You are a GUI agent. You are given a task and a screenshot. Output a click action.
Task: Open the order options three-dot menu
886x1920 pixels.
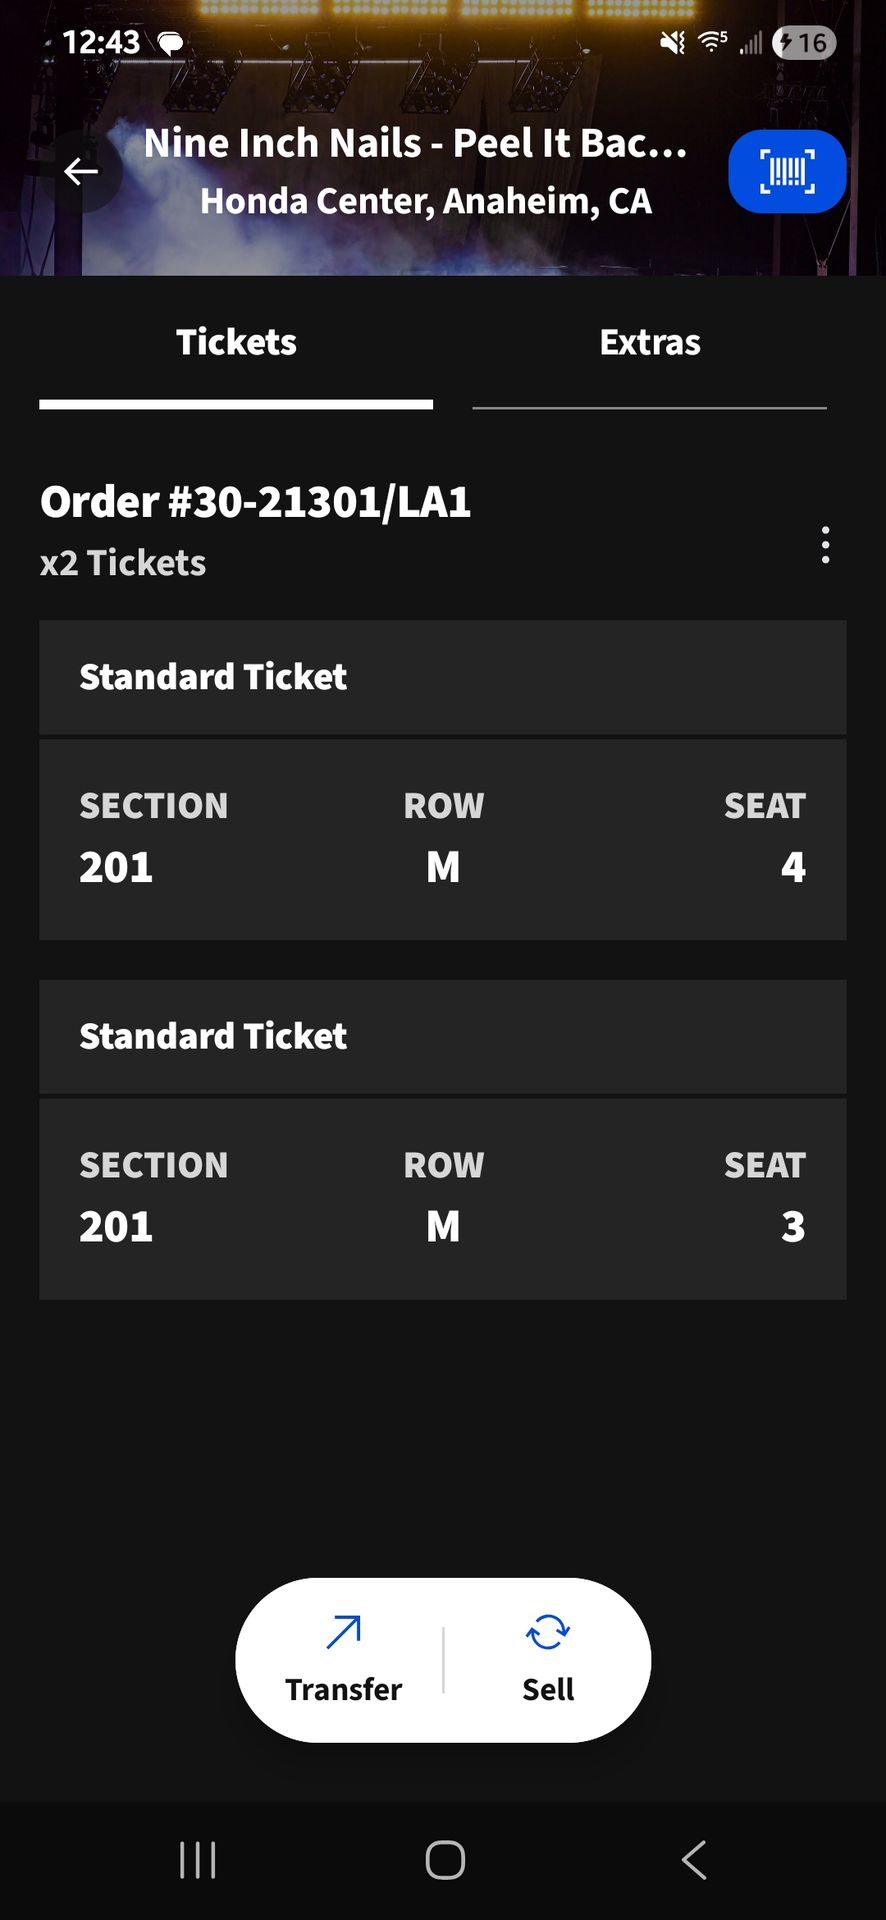coord(825,545)
